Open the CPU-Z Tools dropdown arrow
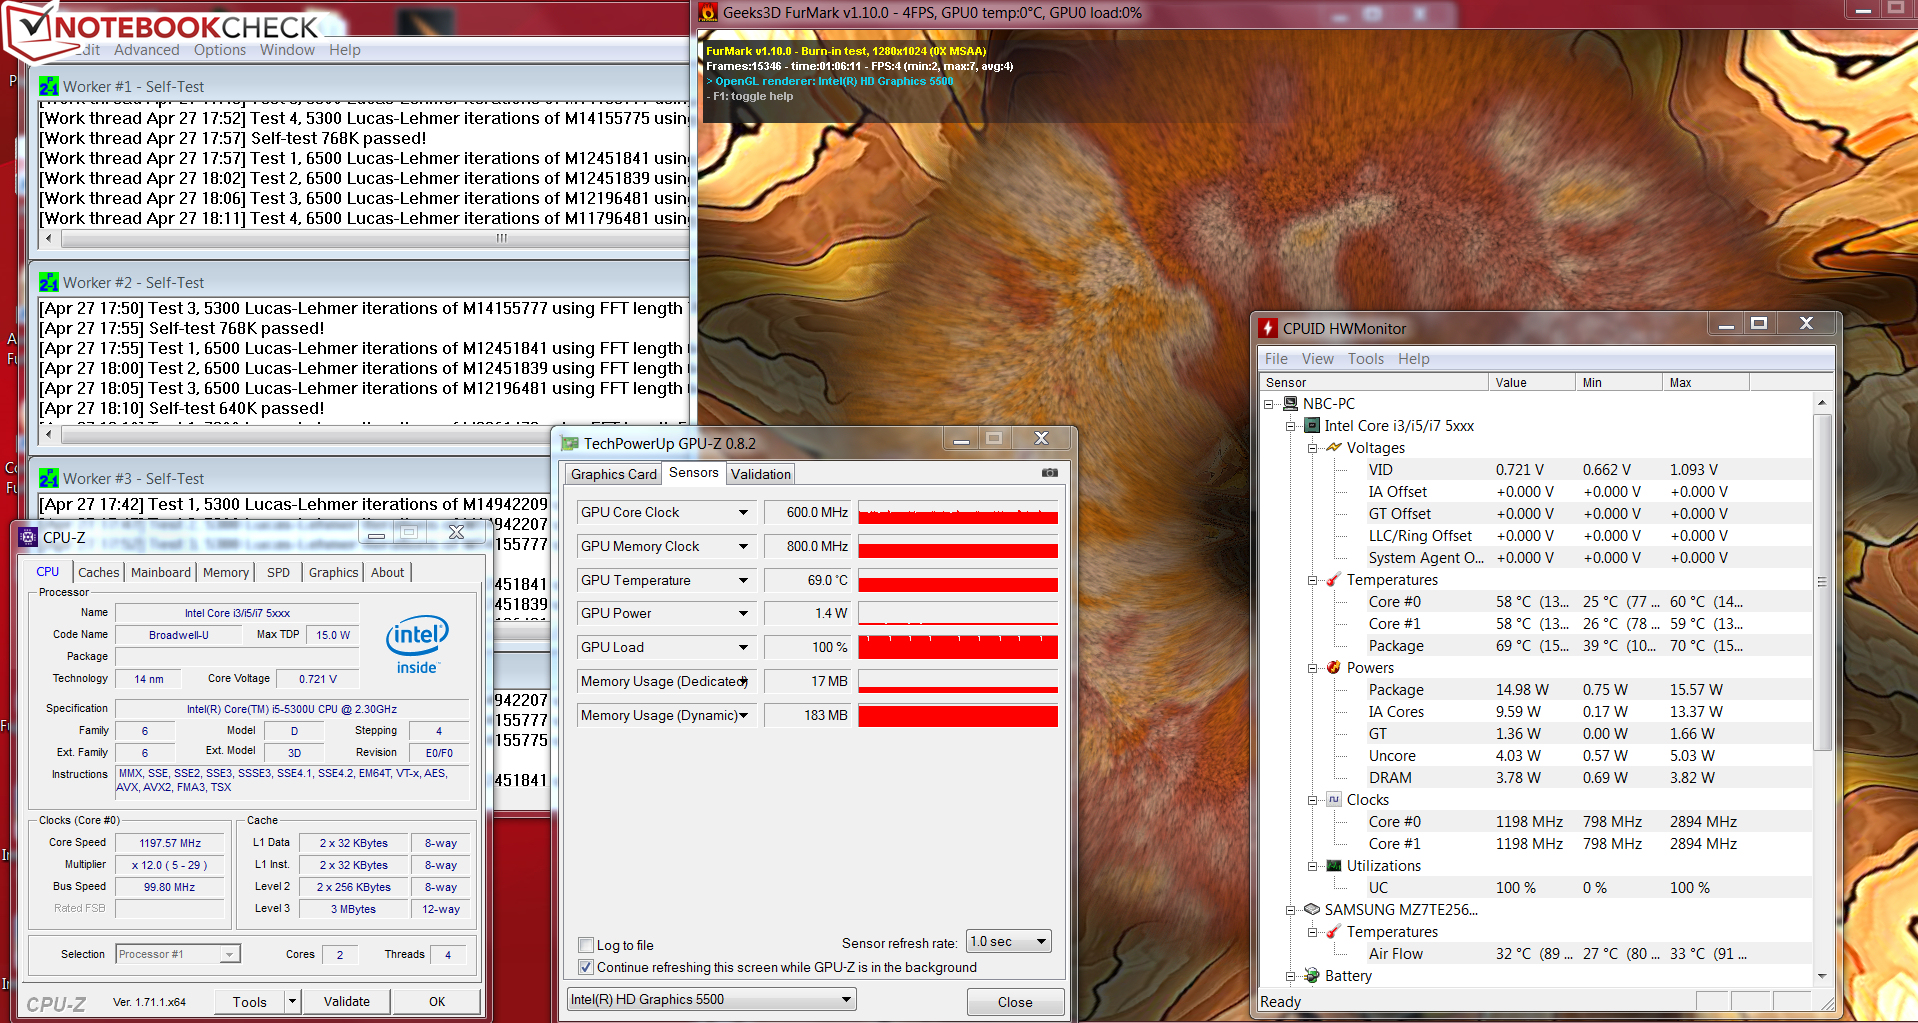1918x1023 pixels. pos(292,1001)
